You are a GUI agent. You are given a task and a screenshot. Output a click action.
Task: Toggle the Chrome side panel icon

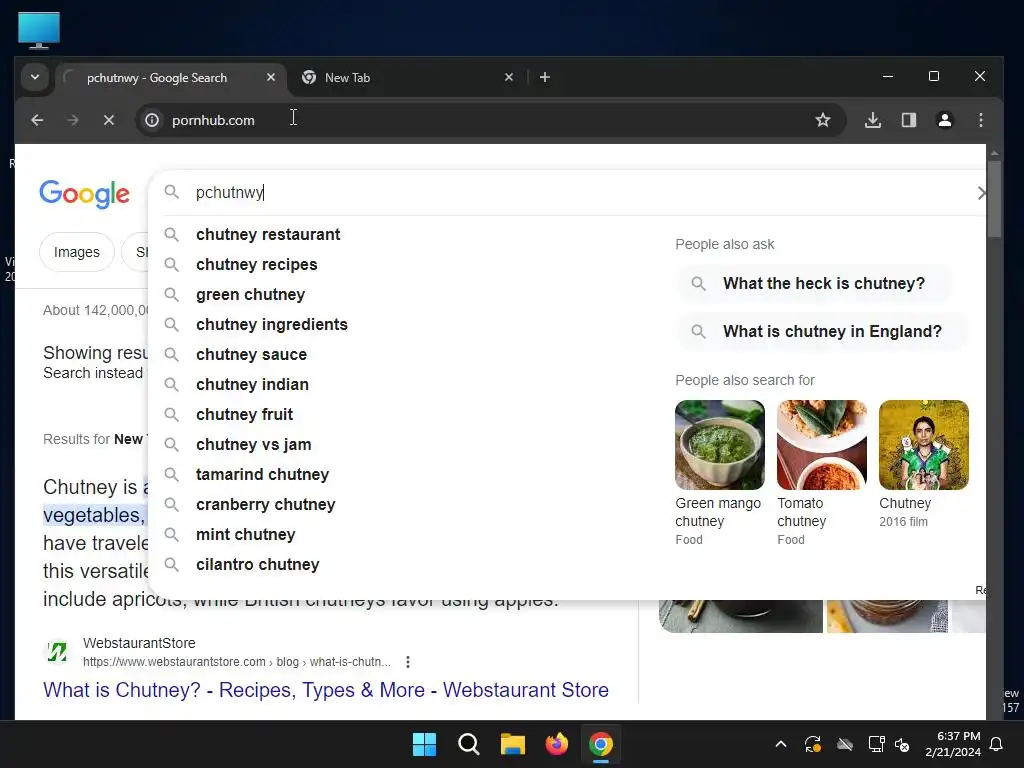coord(909,120)
